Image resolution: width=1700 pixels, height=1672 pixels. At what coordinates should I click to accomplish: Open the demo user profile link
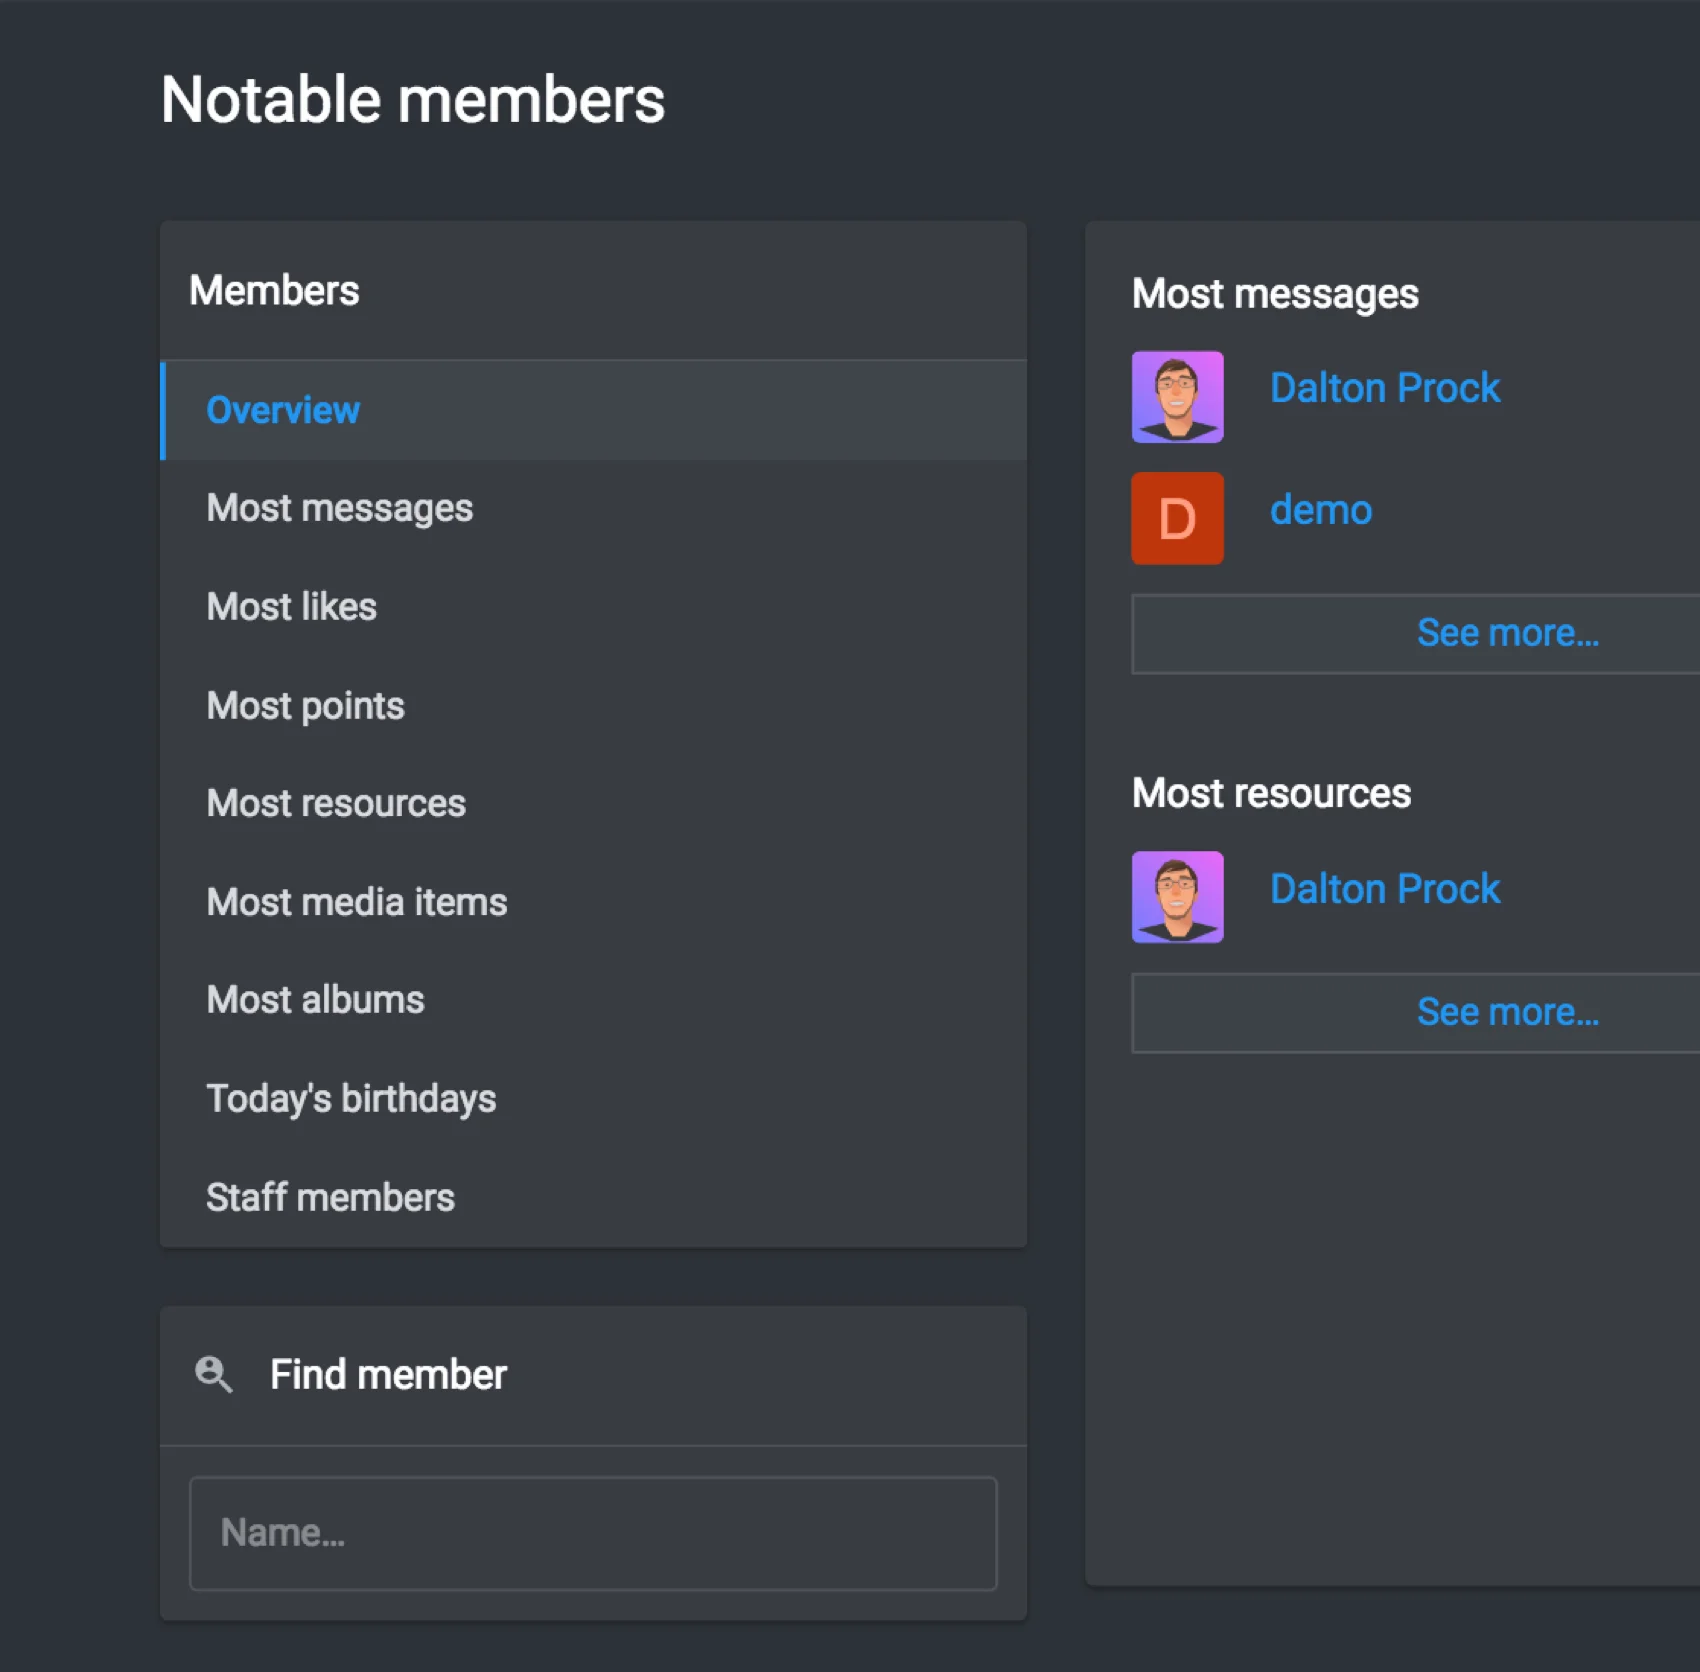(1320, 510)
